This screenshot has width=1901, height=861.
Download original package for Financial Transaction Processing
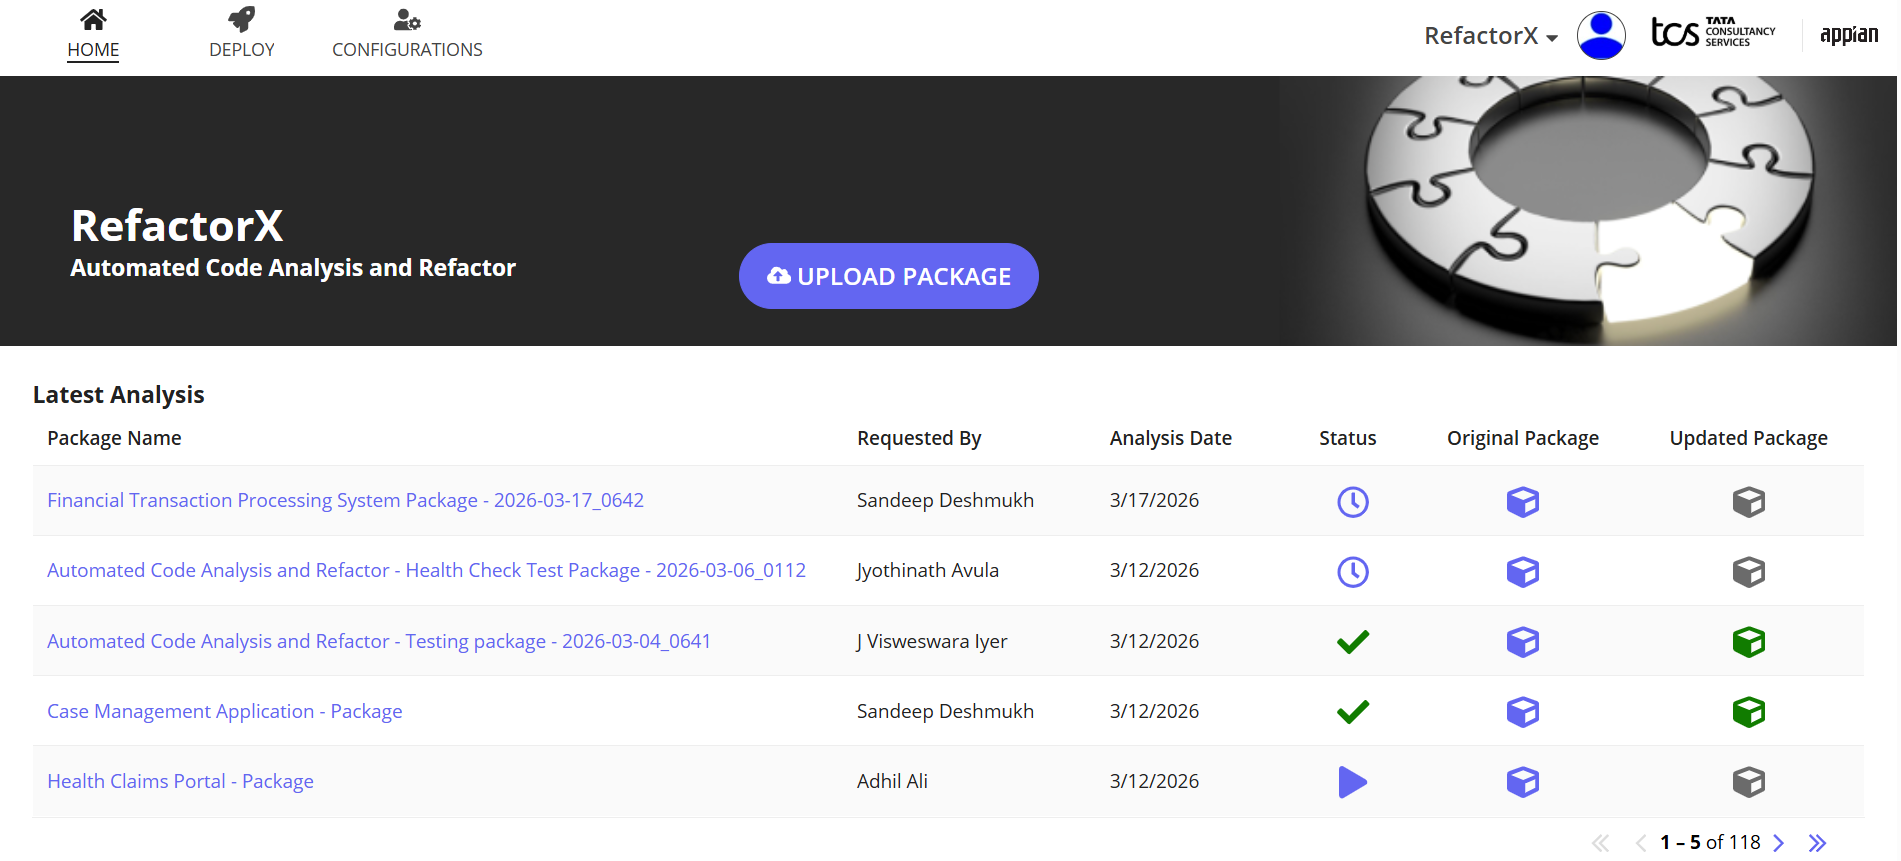tap(1522, 501)
